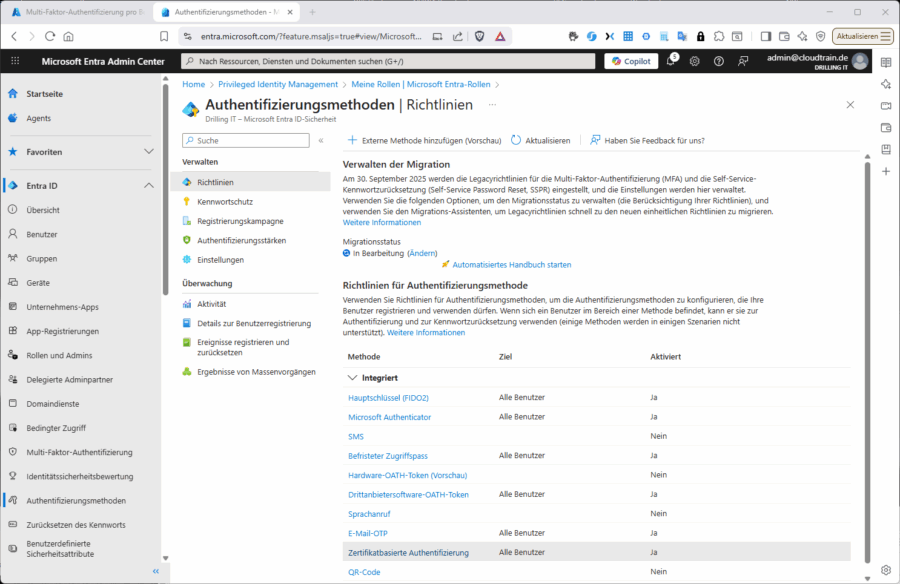This screenshot has height=584, width=900.
Task: Switch to the Multi-Faktor-Authentifizierung browser tab
Action: click(x=79, y=12)
